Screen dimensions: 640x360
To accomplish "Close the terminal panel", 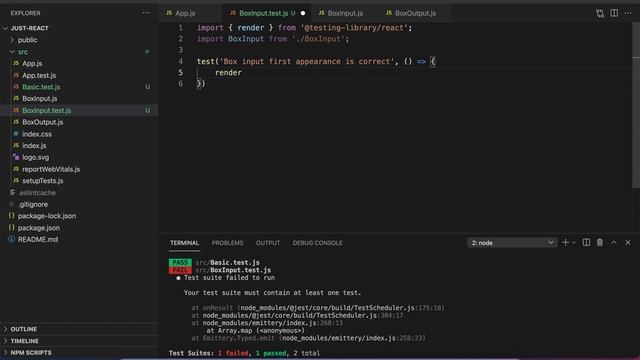I will coord(628,242).
